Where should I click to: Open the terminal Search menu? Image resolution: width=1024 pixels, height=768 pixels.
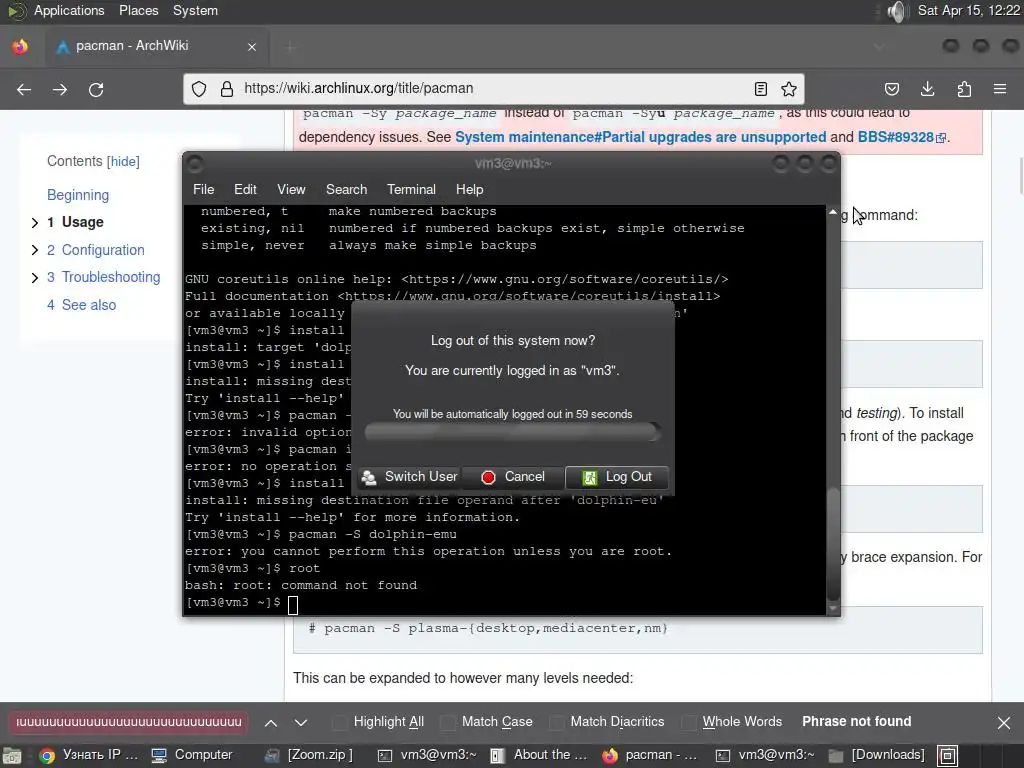point(347,189)
